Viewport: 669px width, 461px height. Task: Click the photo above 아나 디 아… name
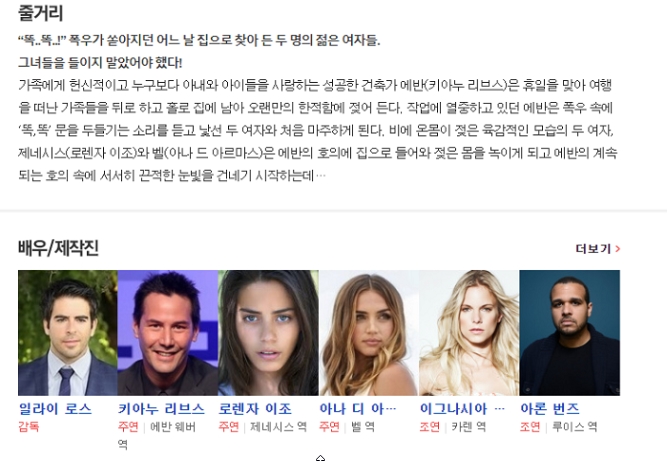(x=369, y=333)
